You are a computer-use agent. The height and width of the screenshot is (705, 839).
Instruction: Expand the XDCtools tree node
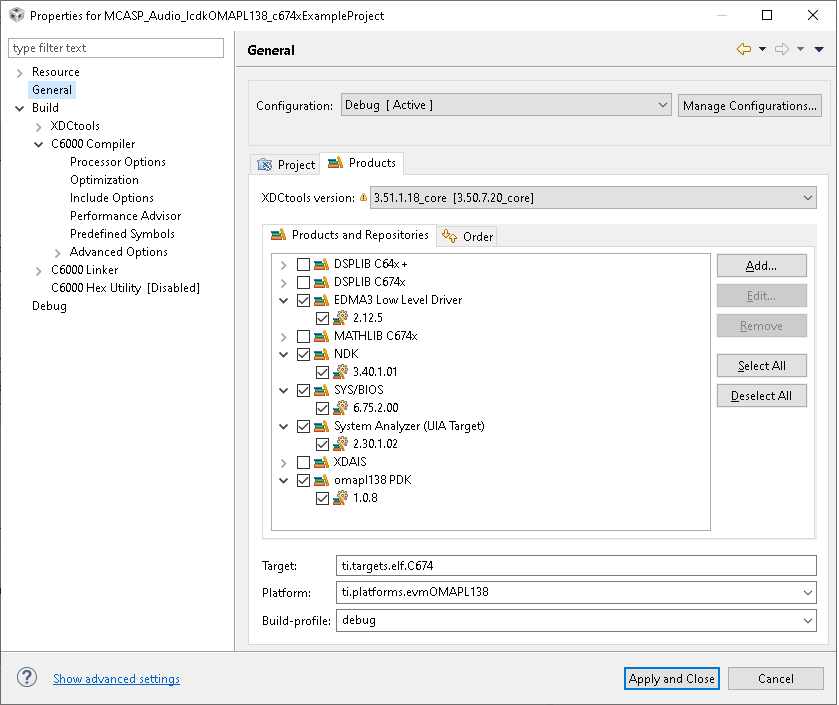[x=39, y=127]
